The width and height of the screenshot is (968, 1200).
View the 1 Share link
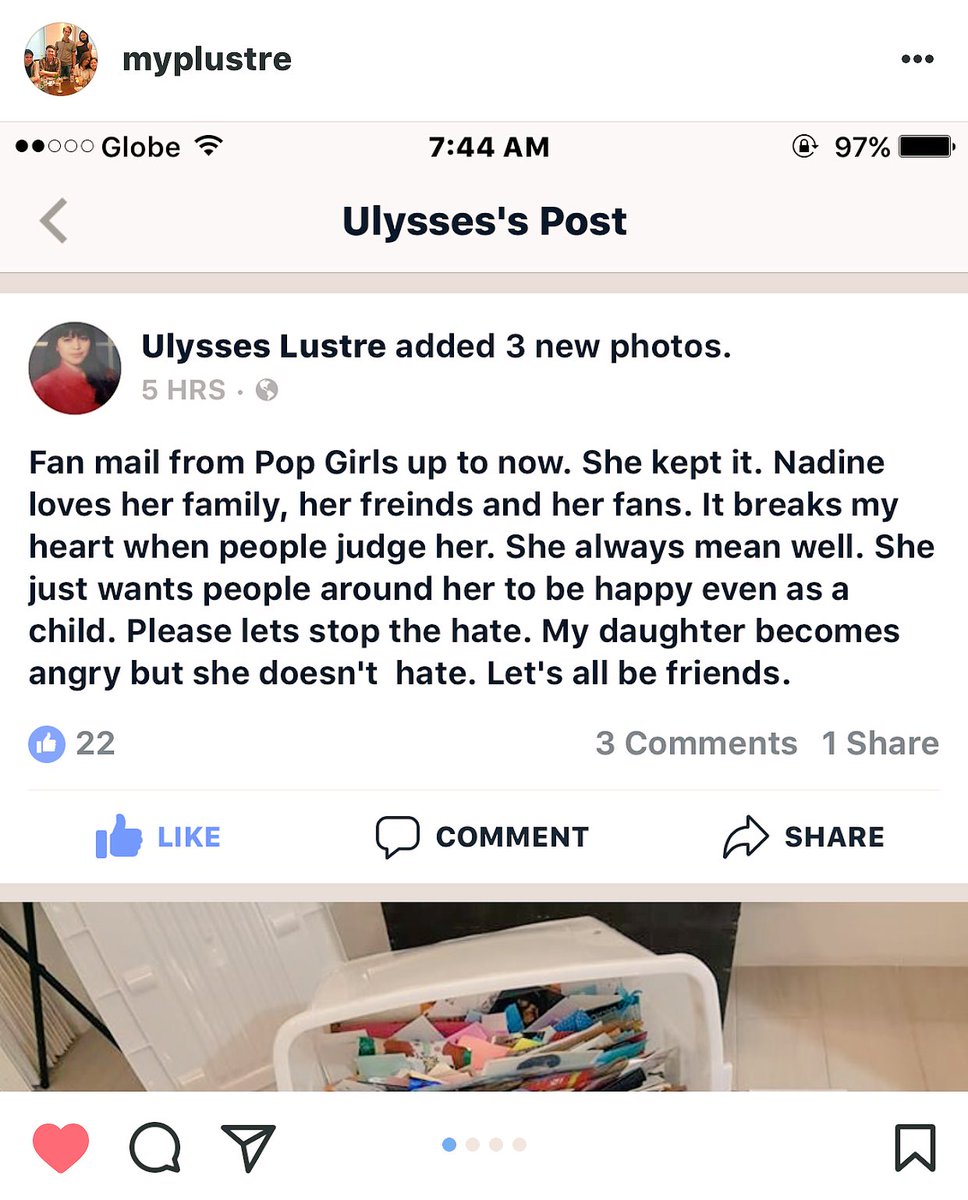[x=880, y=743]
